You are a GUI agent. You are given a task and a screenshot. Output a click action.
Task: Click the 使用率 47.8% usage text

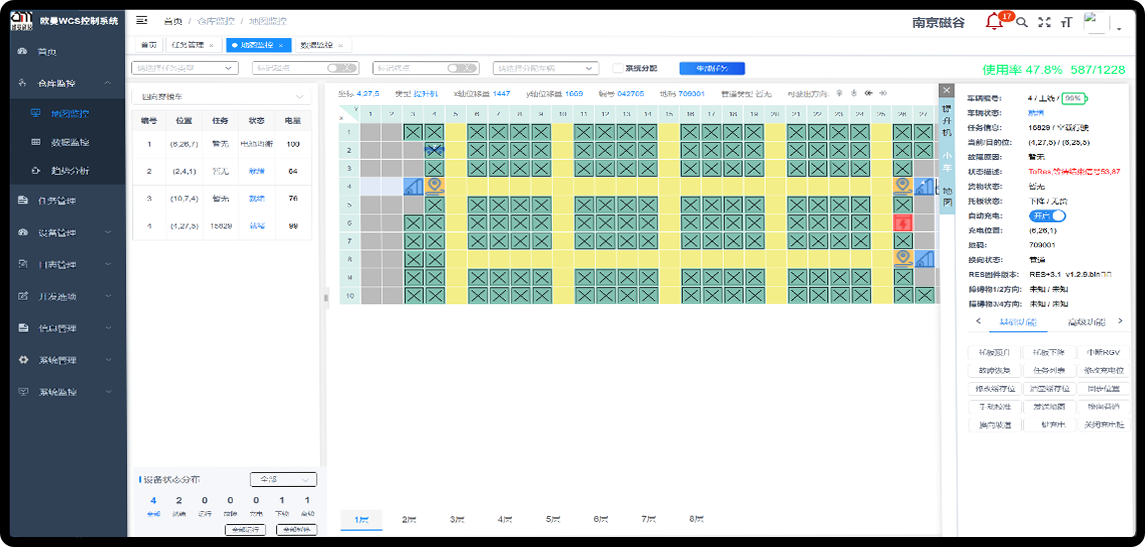tap(1022, 69)
